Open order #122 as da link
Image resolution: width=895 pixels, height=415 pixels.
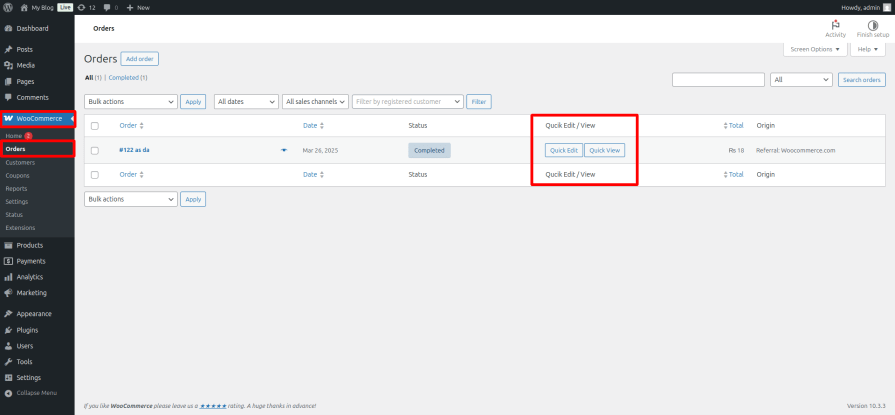point(134,150)
